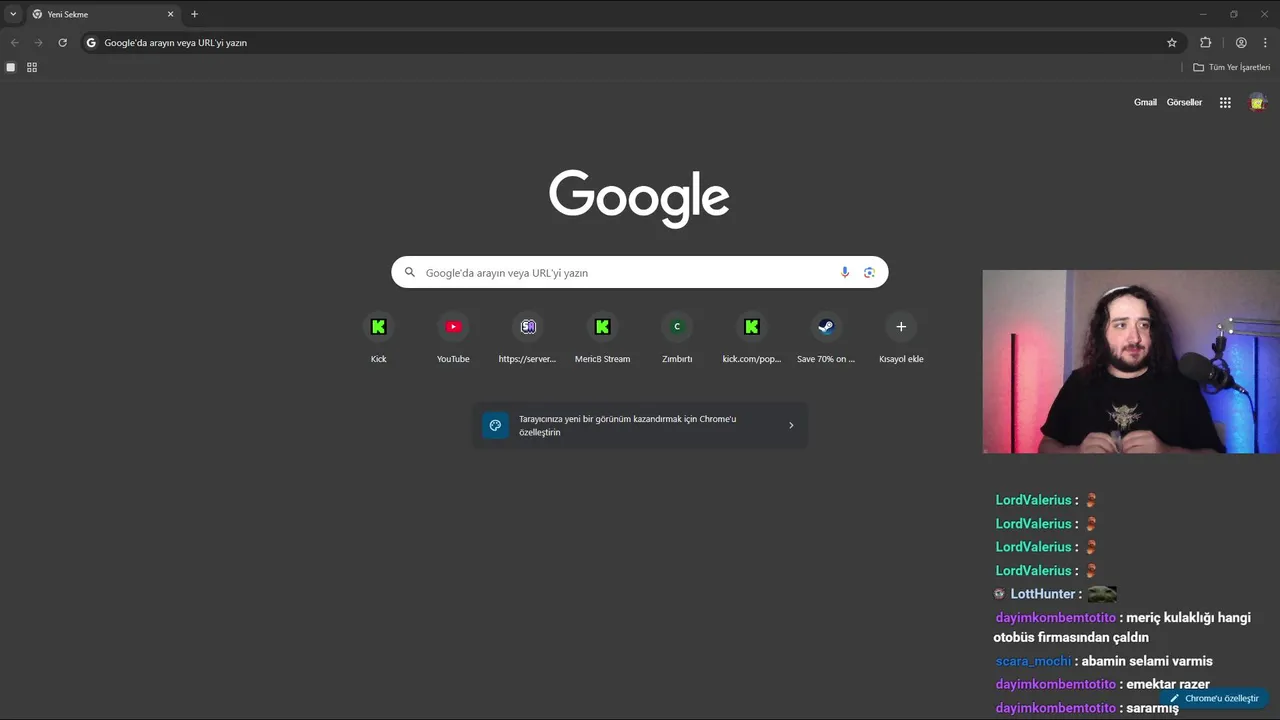
Task: Open the Zımbırtı shortcut
Action: [677, 338]
